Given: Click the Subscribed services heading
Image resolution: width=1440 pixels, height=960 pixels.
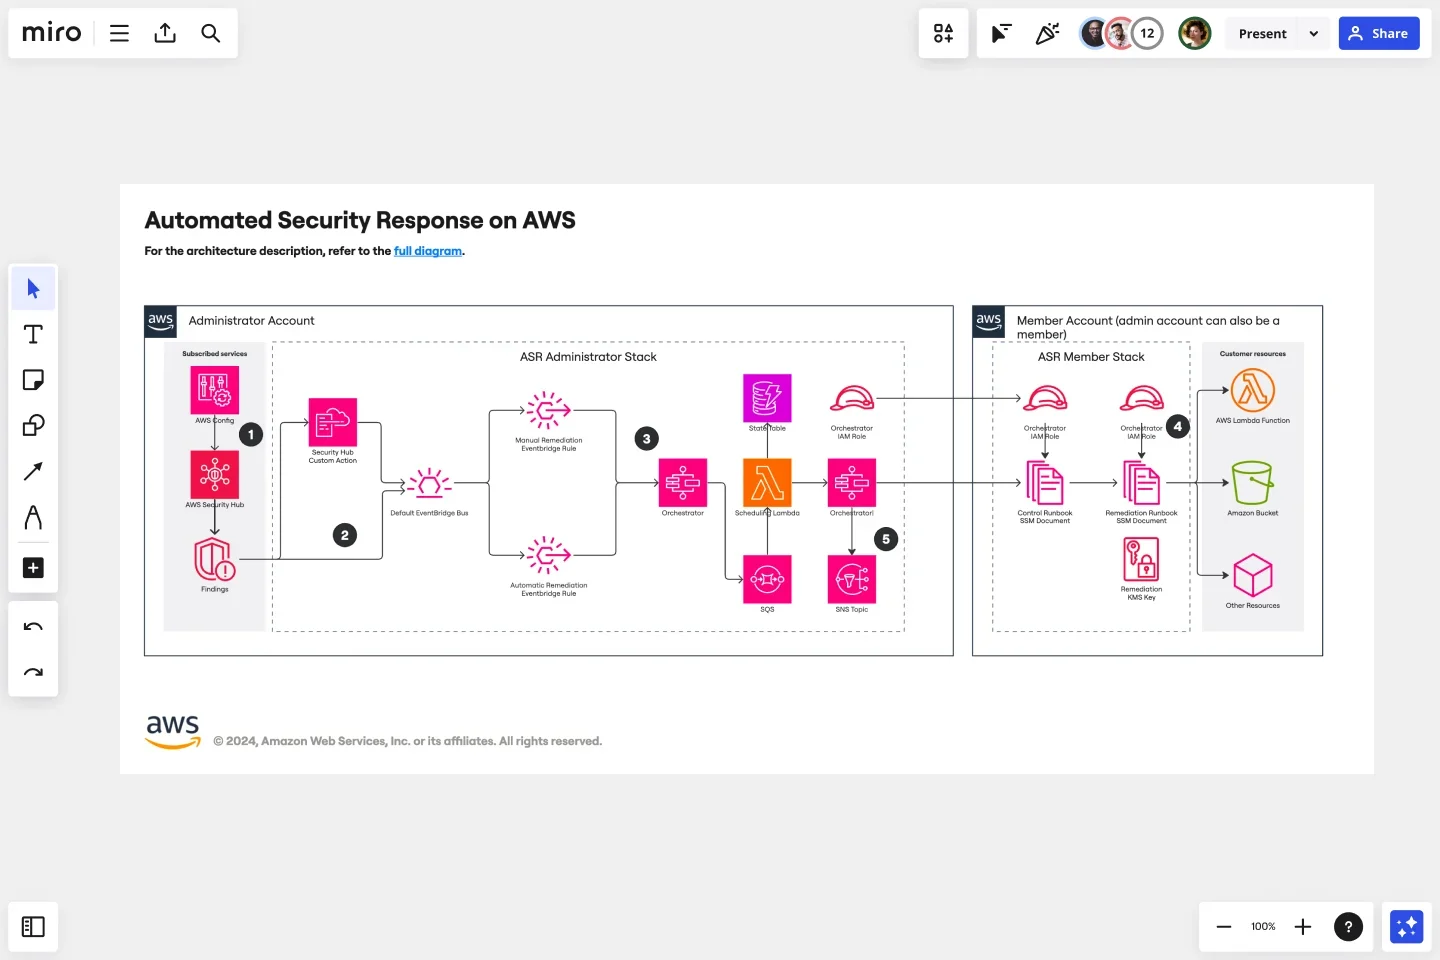Looking at the screenshot, I should [x=215, y=354].
